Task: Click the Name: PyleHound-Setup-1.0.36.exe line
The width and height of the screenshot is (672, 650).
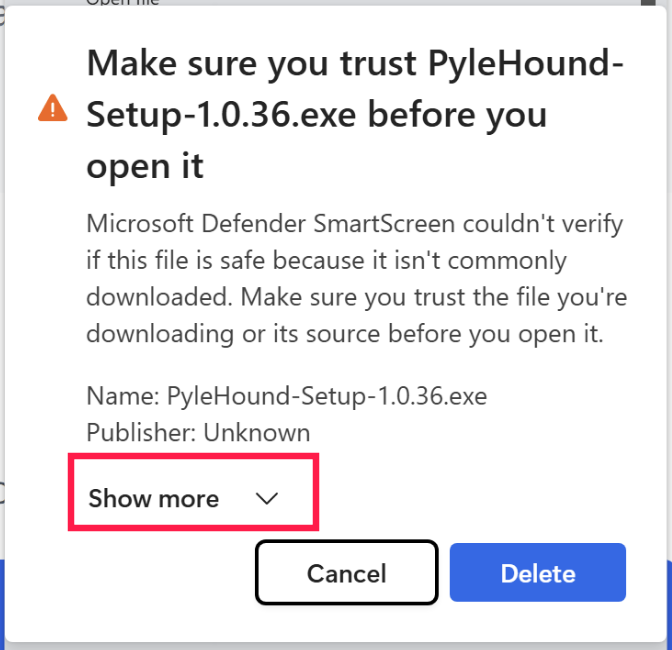Action: [286, 395]
